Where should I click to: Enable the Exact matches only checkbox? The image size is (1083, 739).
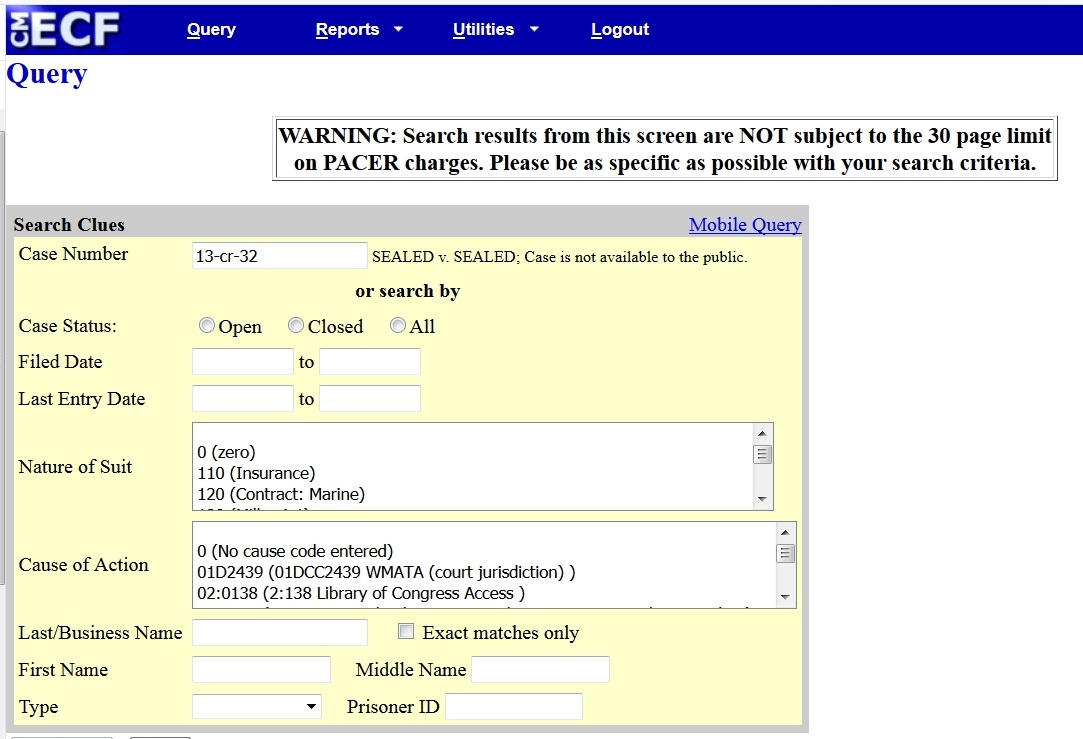pos(406,632)
